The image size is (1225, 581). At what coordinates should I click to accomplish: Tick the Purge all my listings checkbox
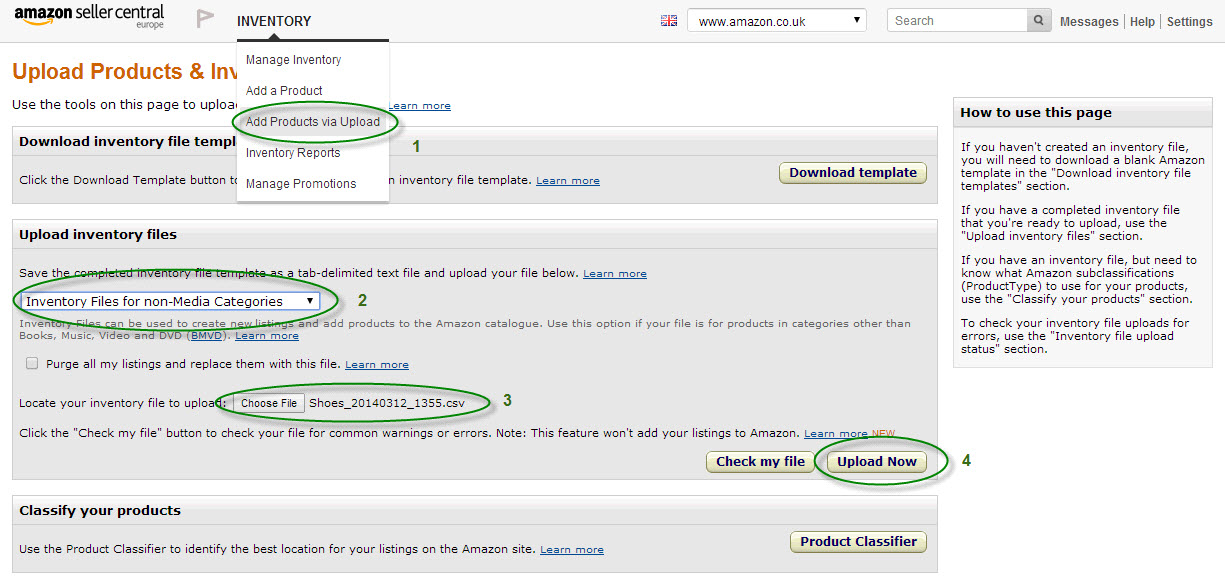[x=33, y=364]
